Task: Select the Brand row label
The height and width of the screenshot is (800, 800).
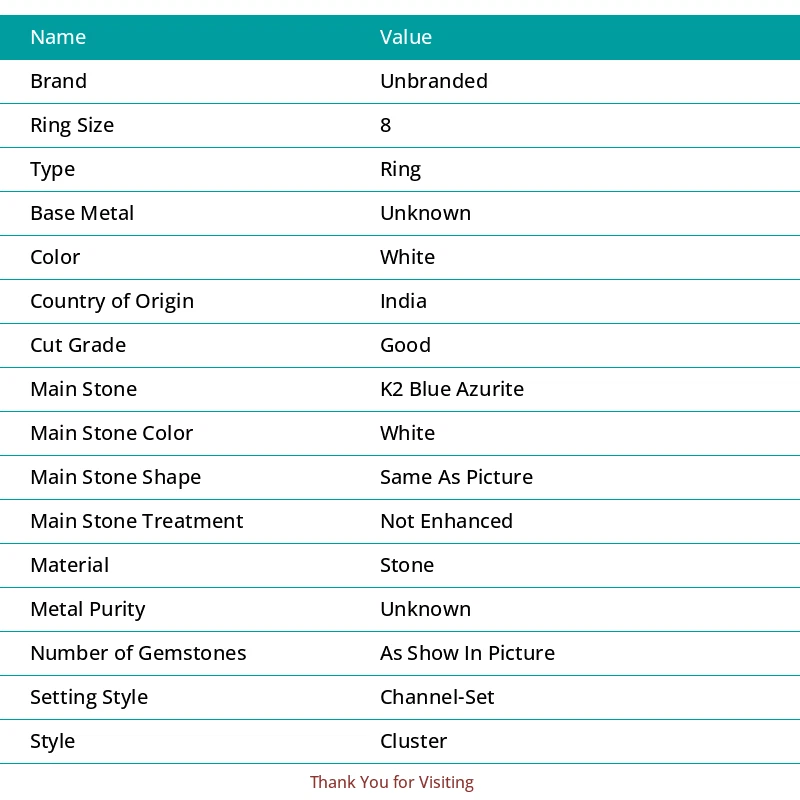Action: (58, 81)
